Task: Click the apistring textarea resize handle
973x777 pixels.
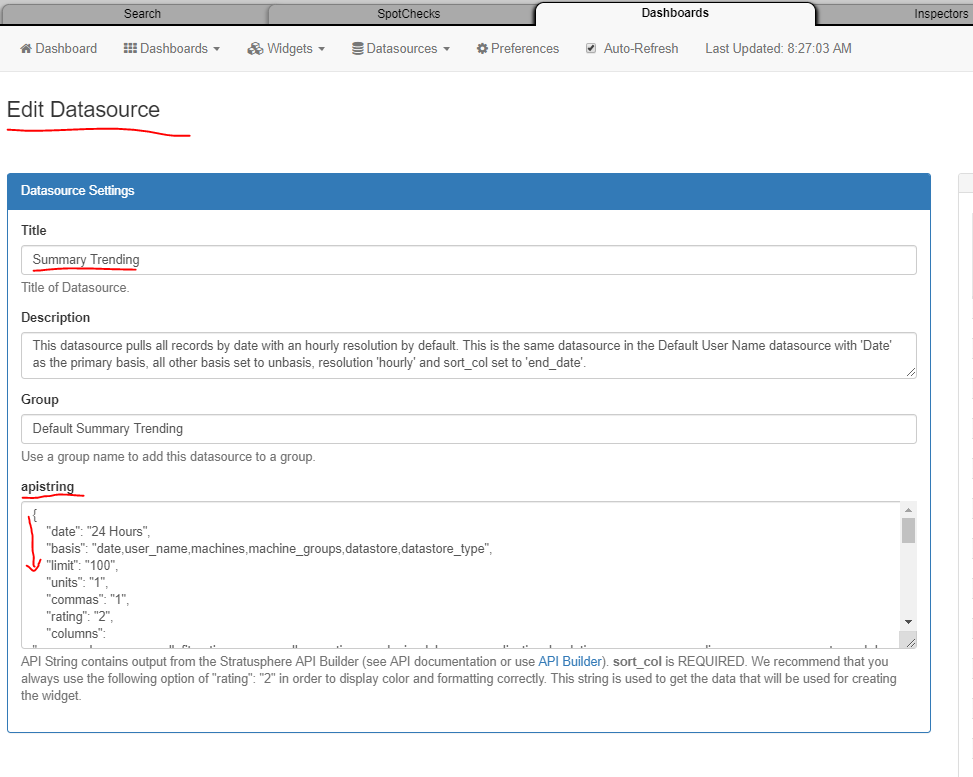Action: point(910,642)
